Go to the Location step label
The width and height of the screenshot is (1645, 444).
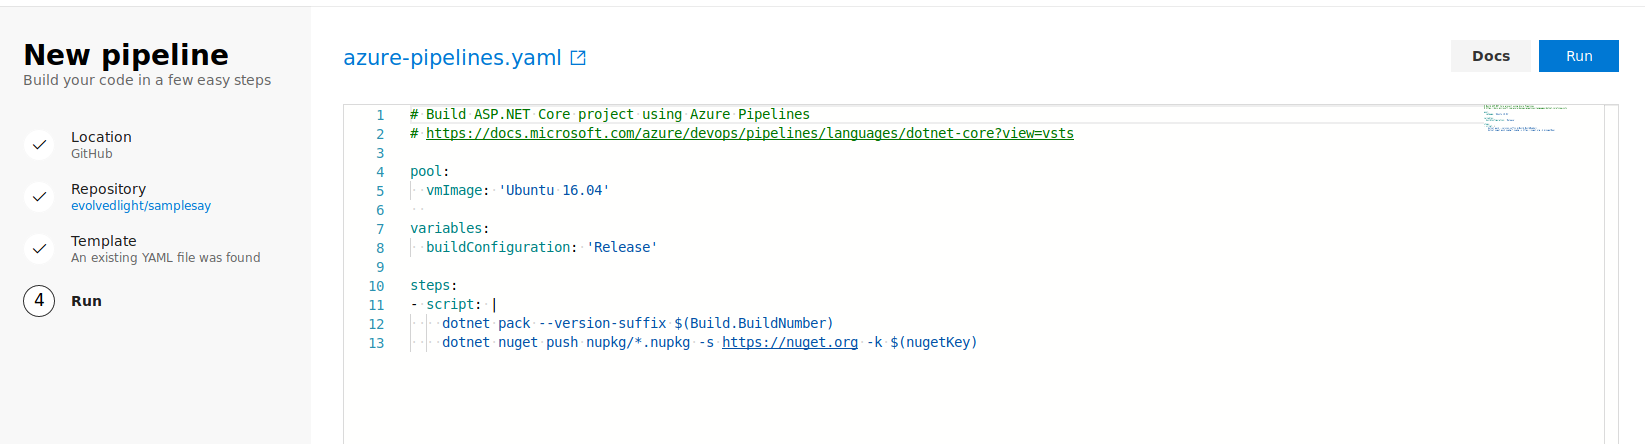101,137
